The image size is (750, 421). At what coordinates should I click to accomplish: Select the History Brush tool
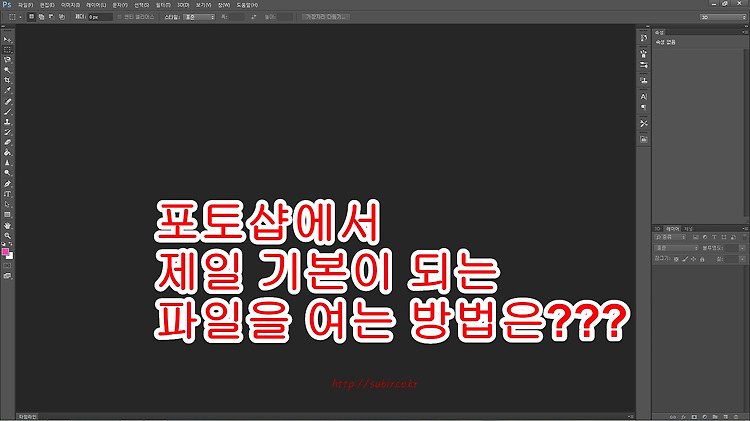[x=7, y=133]
